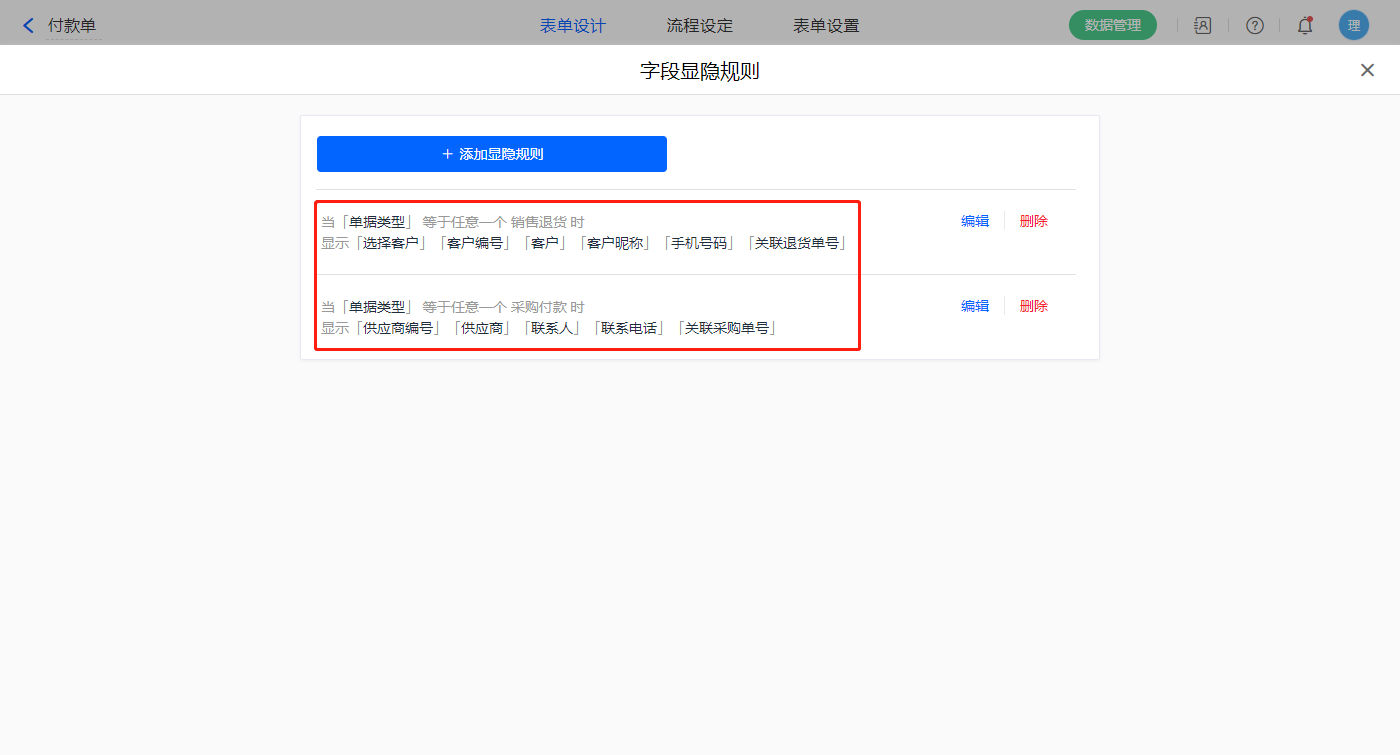Click the 选择客户 field tag
Image resolution: width=1400 pixels, height=755 pixels.
(391, 243)
